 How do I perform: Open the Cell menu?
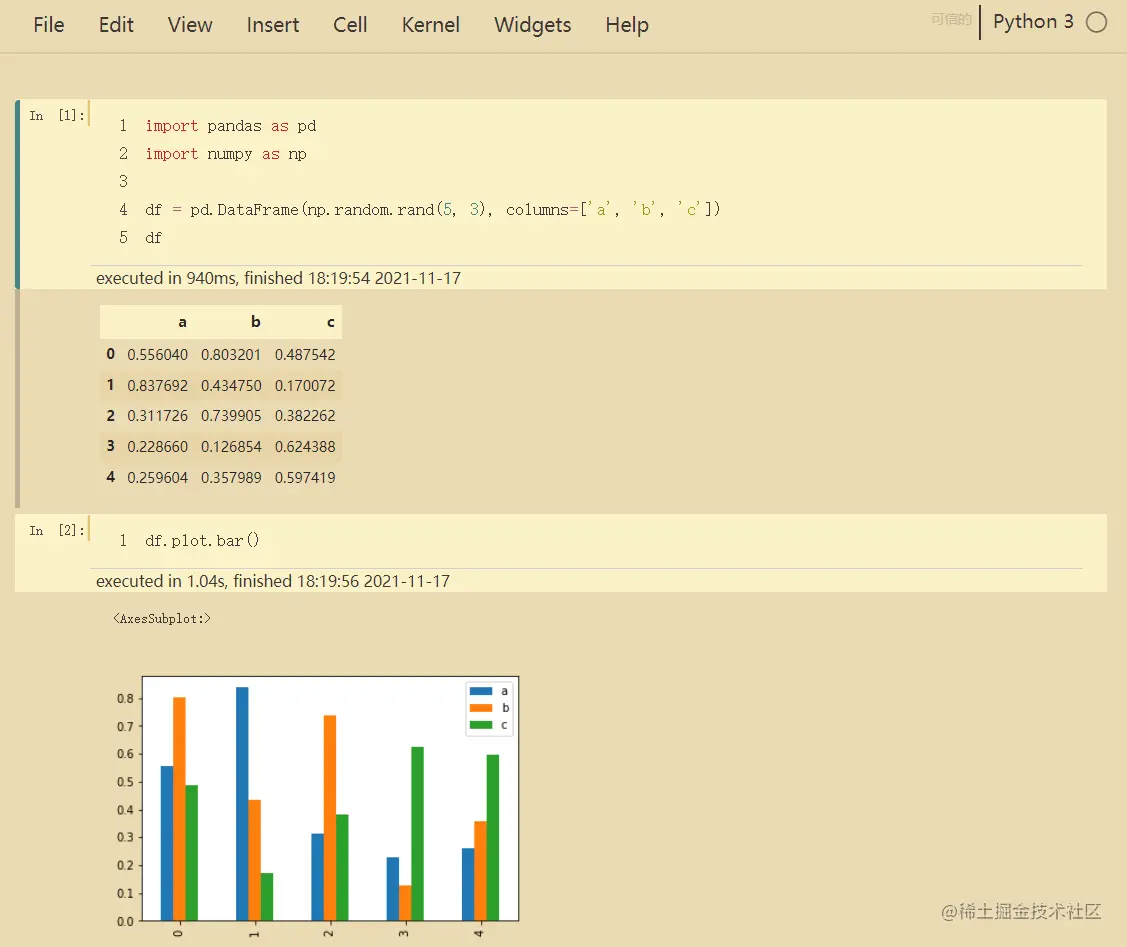click(350, 25)
